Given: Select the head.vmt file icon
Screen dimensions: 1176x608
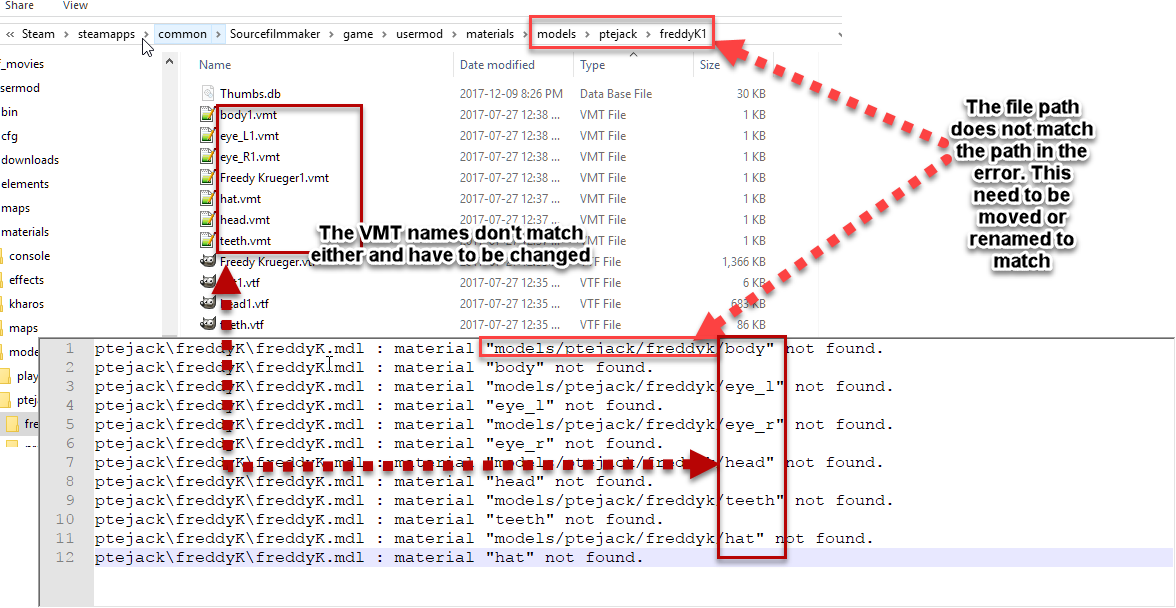Looking at the screenshot, I should click(208, 220).
